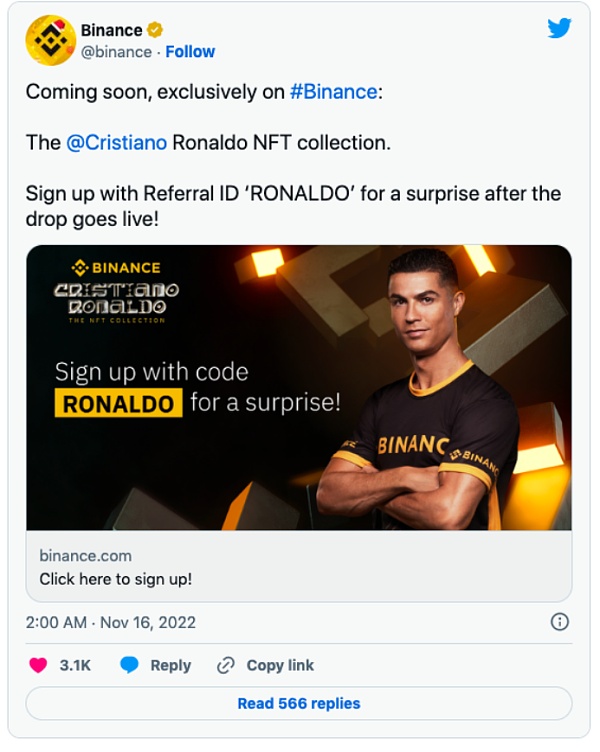Click 'Click here to sign up!' text
Viewport: 600px width, 752px height.
(115, 578)
